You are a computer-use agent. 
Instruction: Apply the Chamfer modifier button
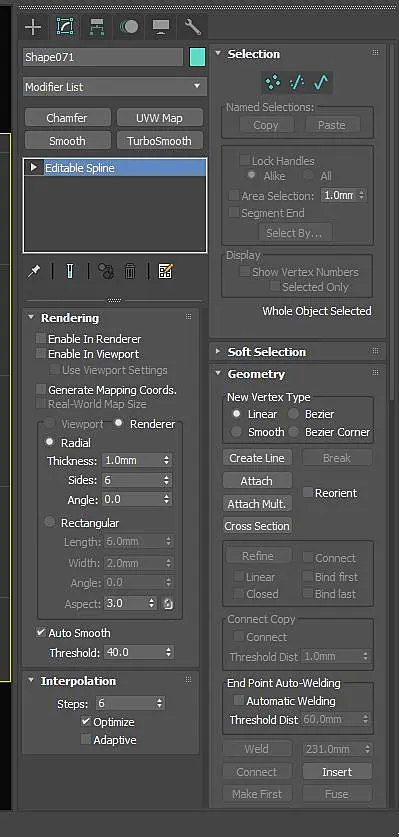[67, 117]
